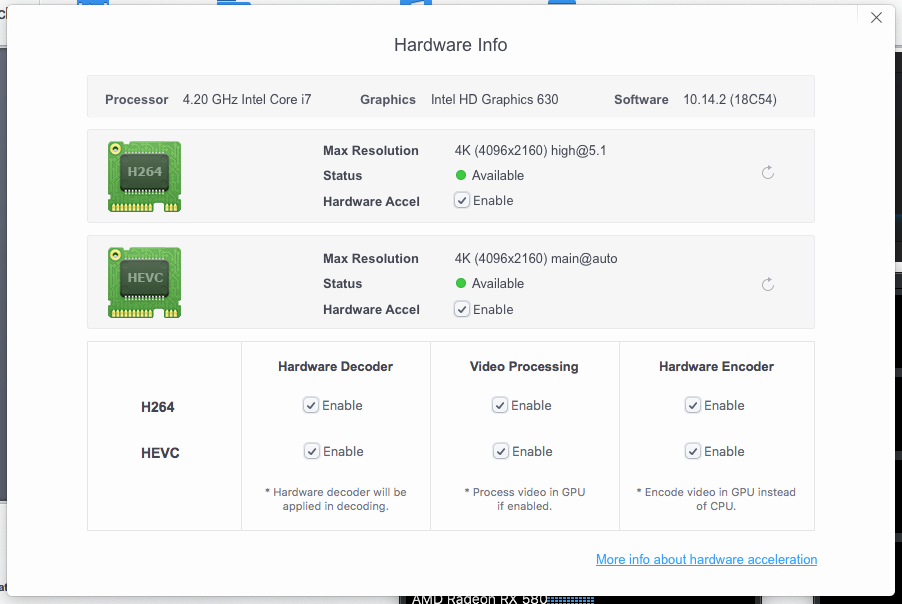Click the H264 chip icon

(x=144, y=177)
